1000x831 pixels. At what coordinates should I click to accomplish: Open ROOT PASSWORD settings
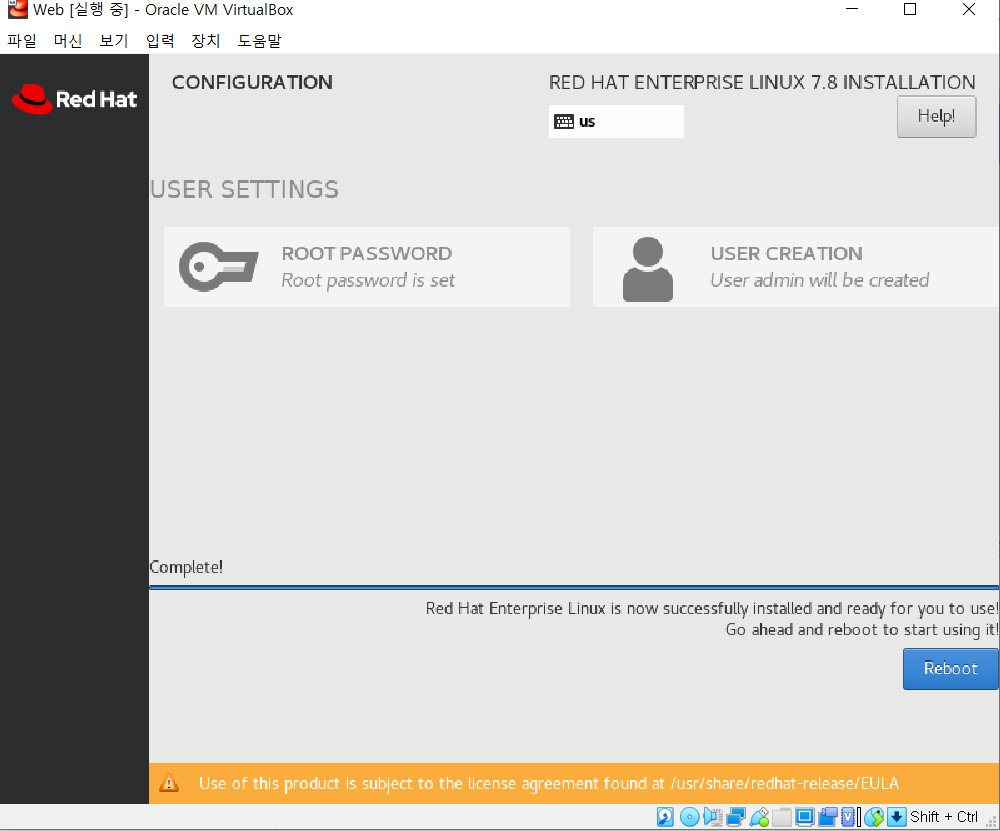click(367, 267)
